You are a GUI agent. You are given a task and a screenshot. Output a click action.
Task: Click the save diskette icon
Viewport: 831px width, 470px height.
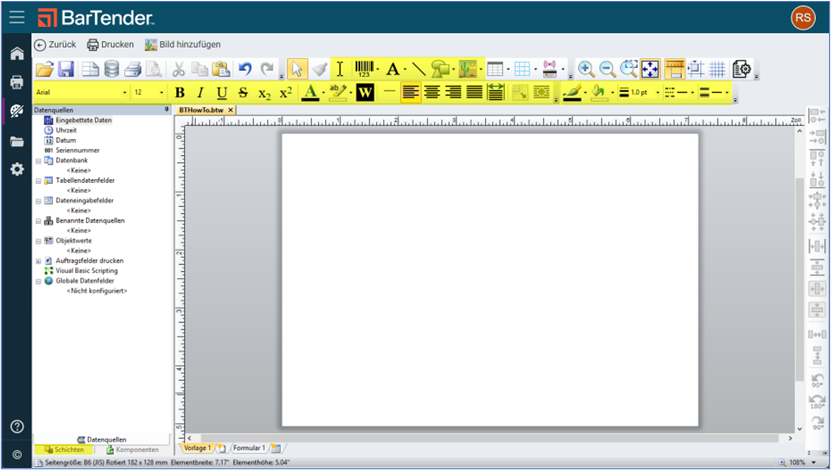point(66,69)
